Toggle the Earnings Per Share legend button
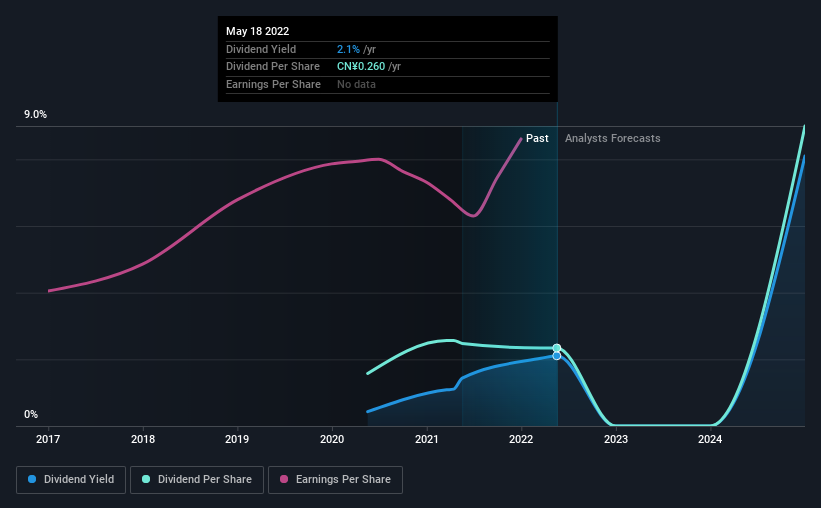 click(x=335, y=480)
